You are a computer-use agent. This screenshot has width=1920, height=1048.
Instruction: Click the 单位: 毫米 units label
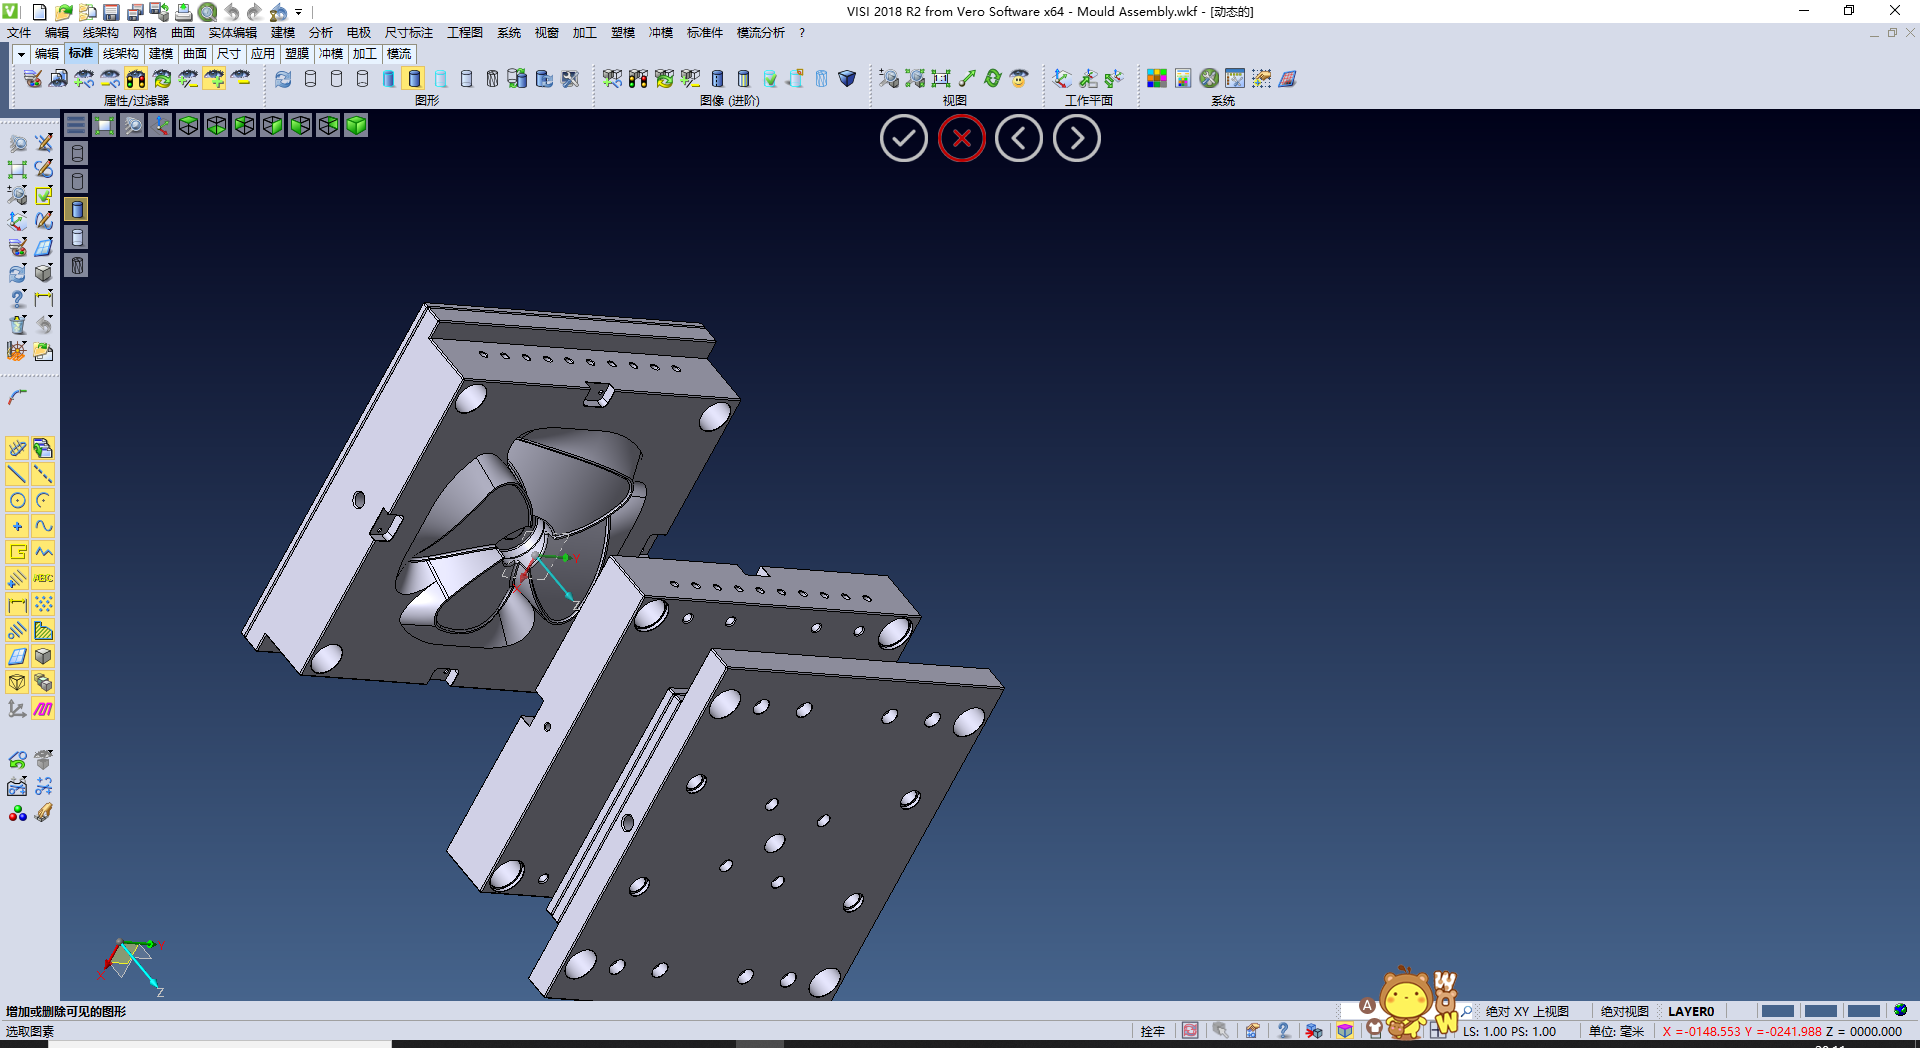[x=1616, y=1031]
